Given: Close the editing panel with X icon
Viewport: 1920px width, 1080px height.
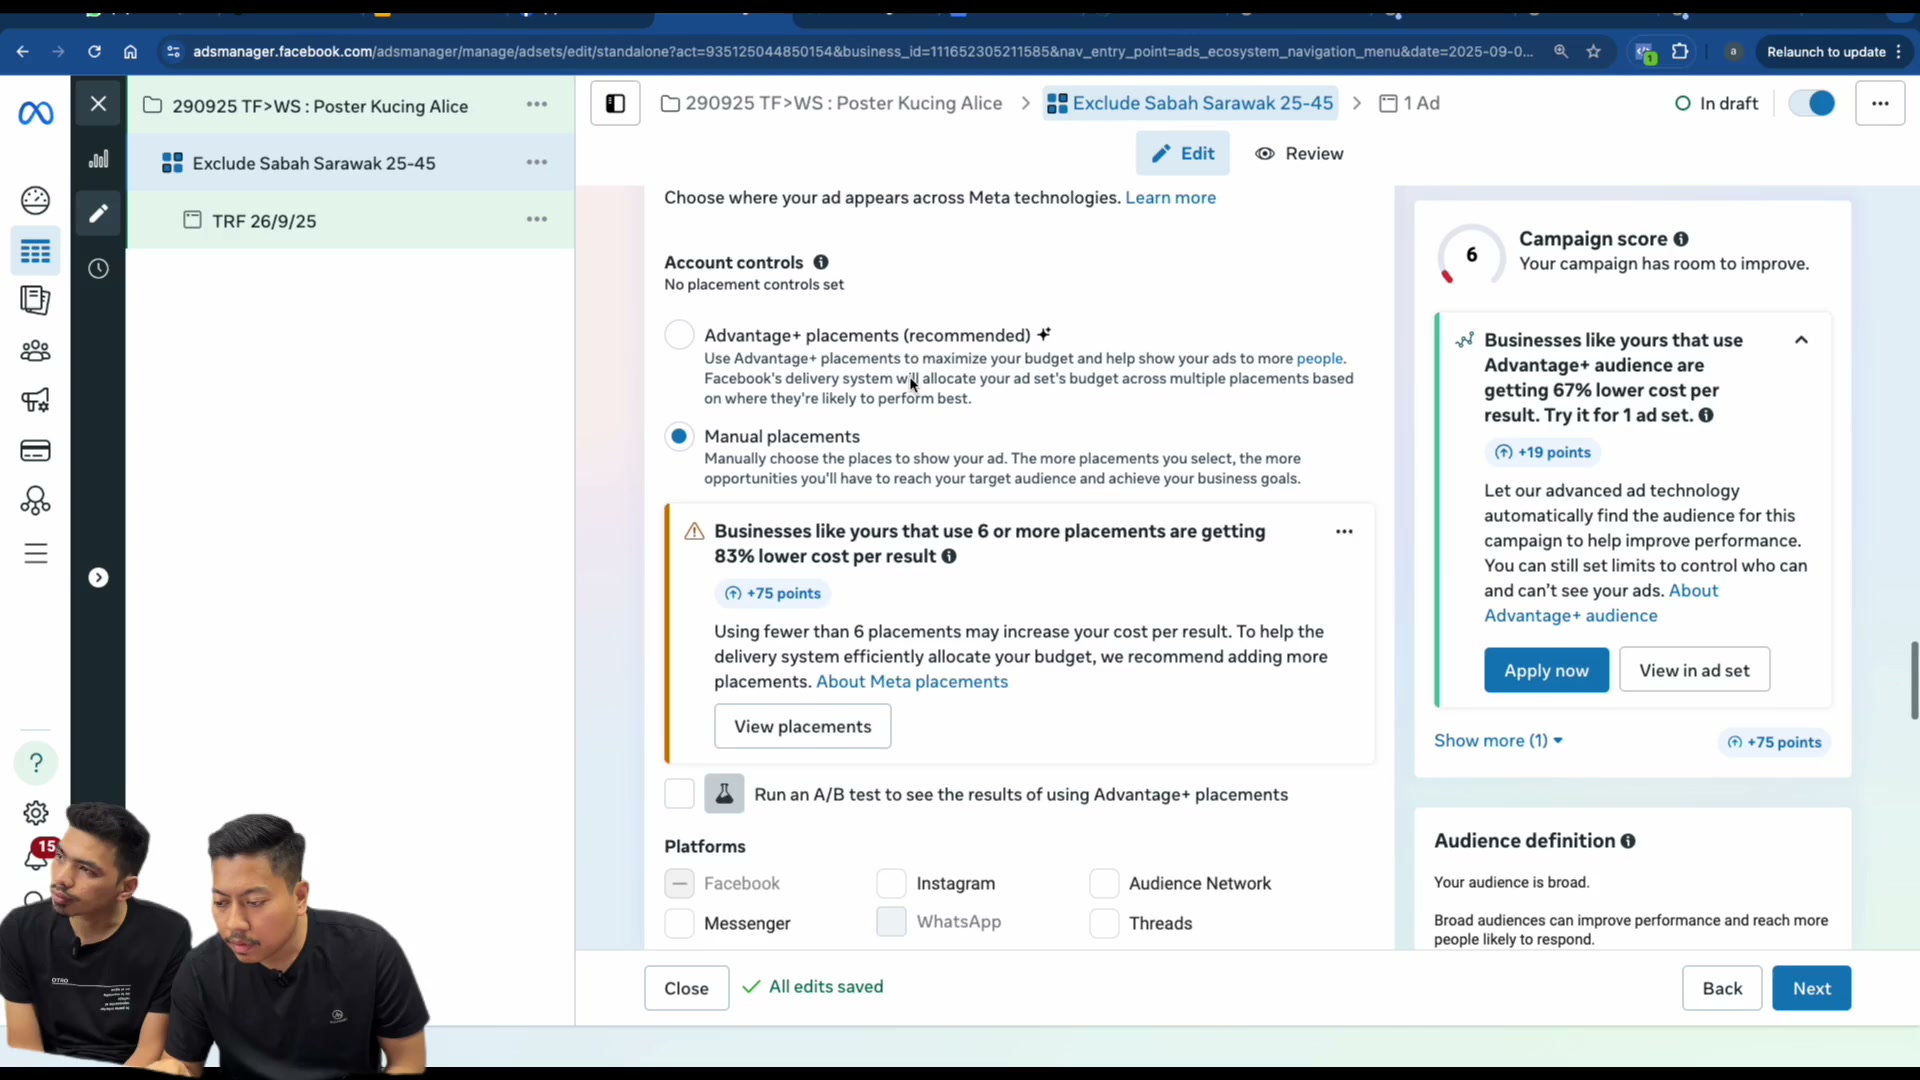Looking at the screenshot, I should pos(98,104).
